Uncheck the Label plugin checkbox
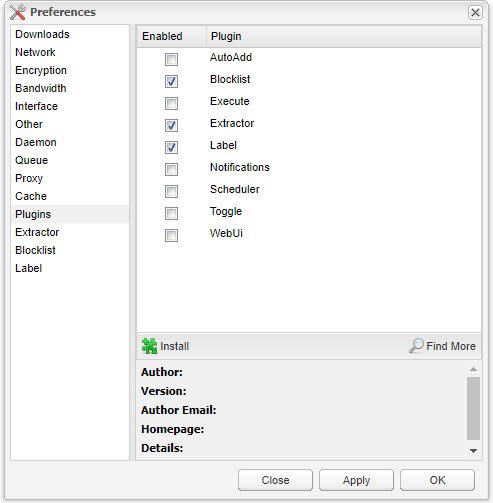 pos(171,147)
